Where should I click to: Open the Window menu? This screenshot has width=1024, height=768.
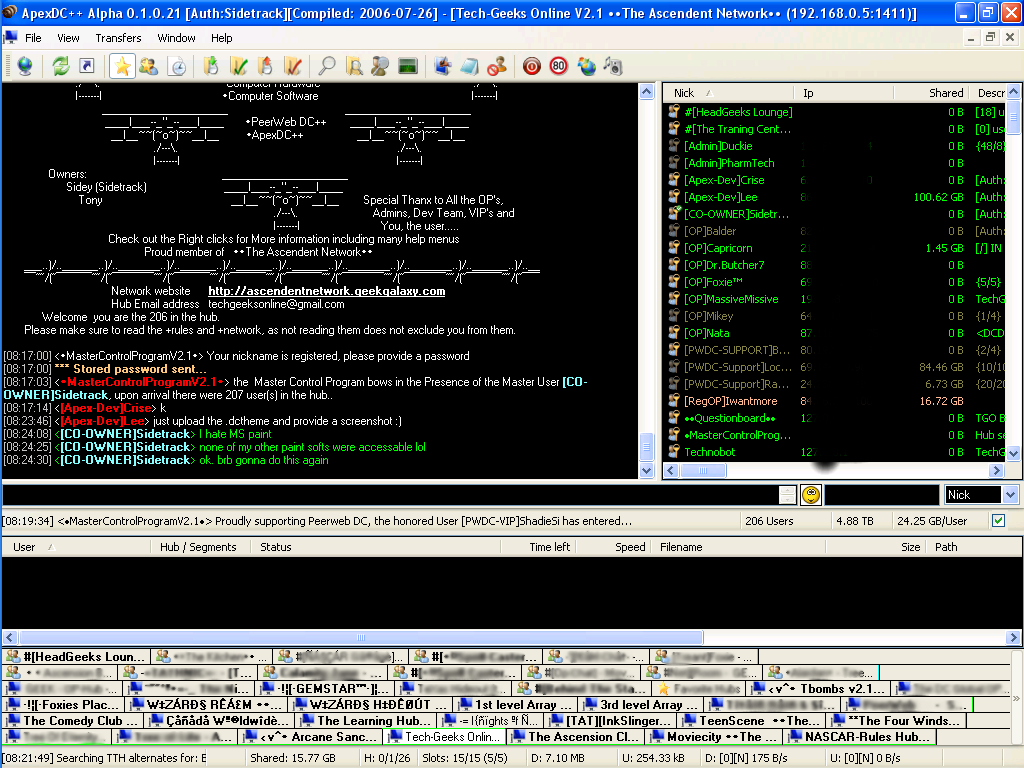[x=176, y=38]
